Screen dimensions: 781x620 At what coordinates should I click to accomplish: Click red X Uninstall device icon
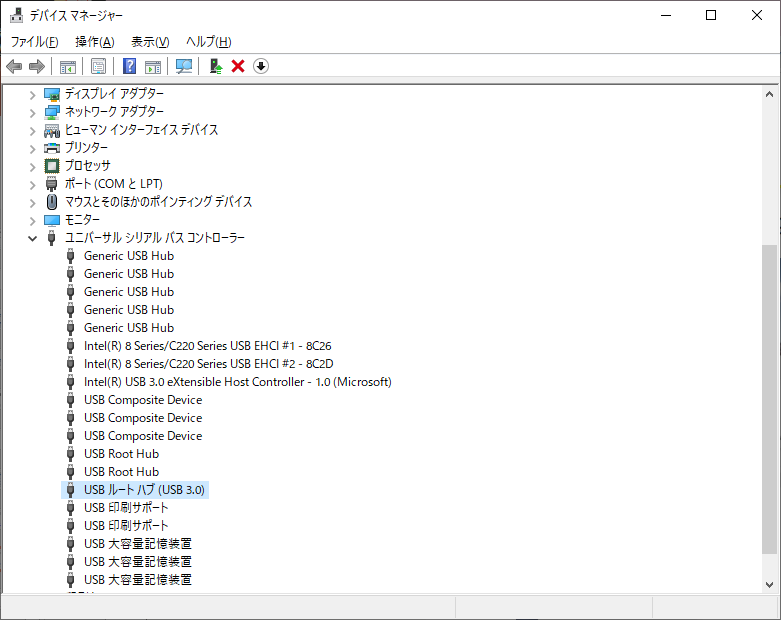click(x=238, y=66)
